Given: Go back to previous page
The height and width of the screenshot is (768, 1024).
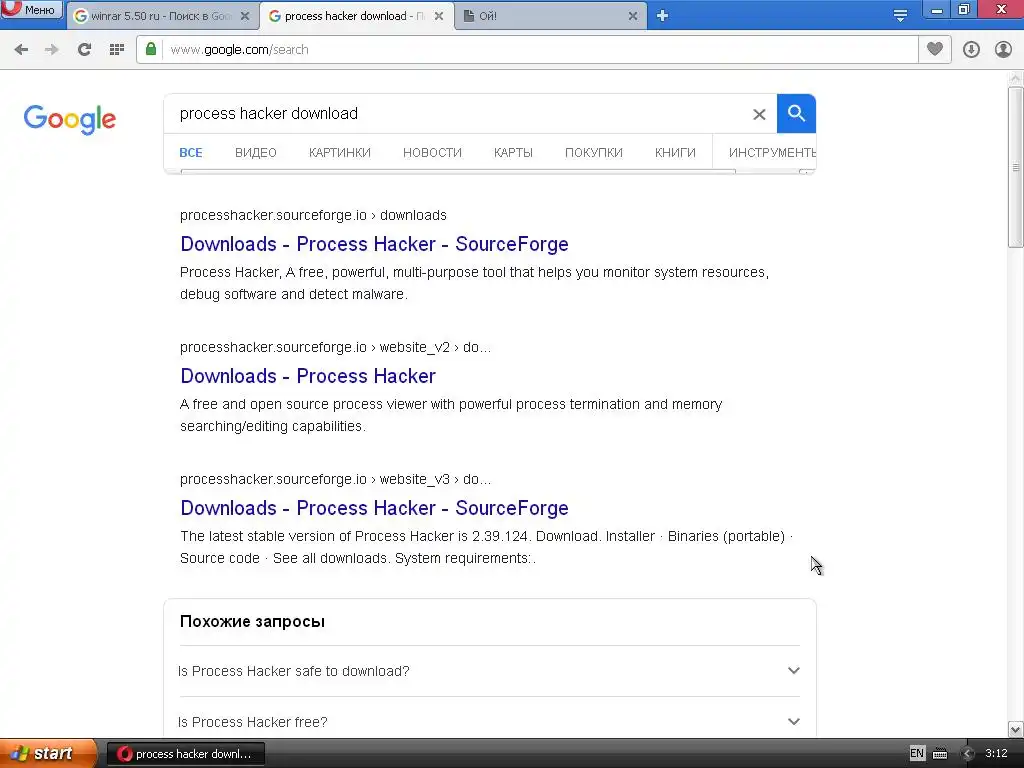Looking at the screenshot, I should pyautogui.click(x=21, y=50).
